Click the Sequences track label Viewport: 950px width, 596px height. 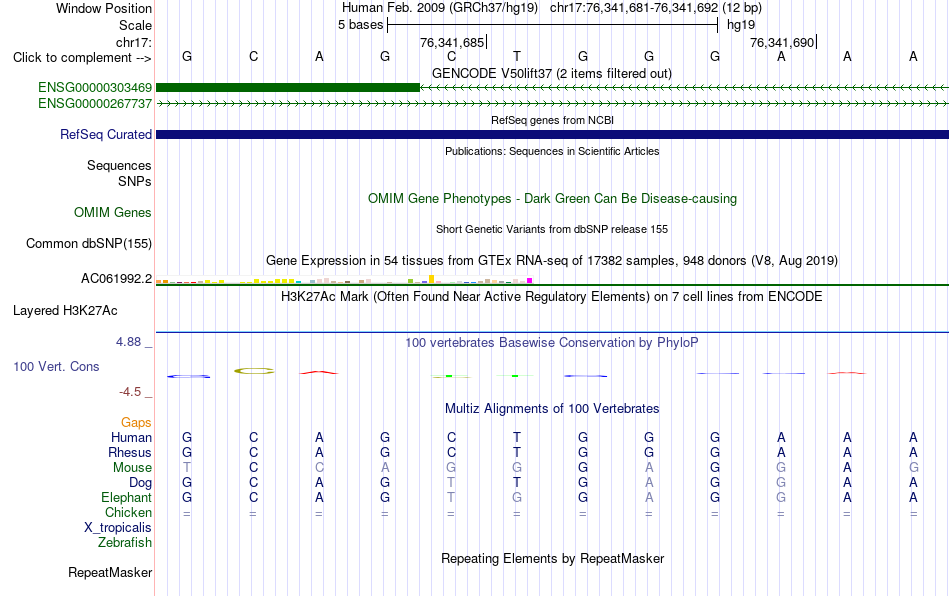tap(119, 165)
